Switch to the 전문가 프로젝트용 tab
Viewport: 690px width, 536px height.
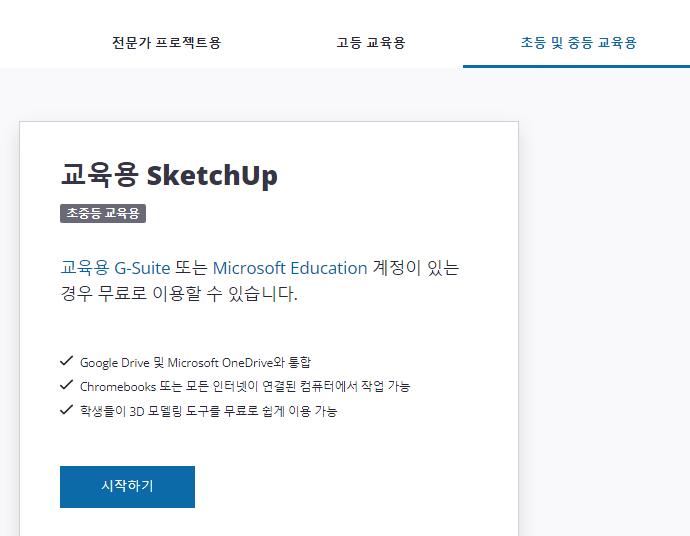pyautogui.click(x=166, y=43)
